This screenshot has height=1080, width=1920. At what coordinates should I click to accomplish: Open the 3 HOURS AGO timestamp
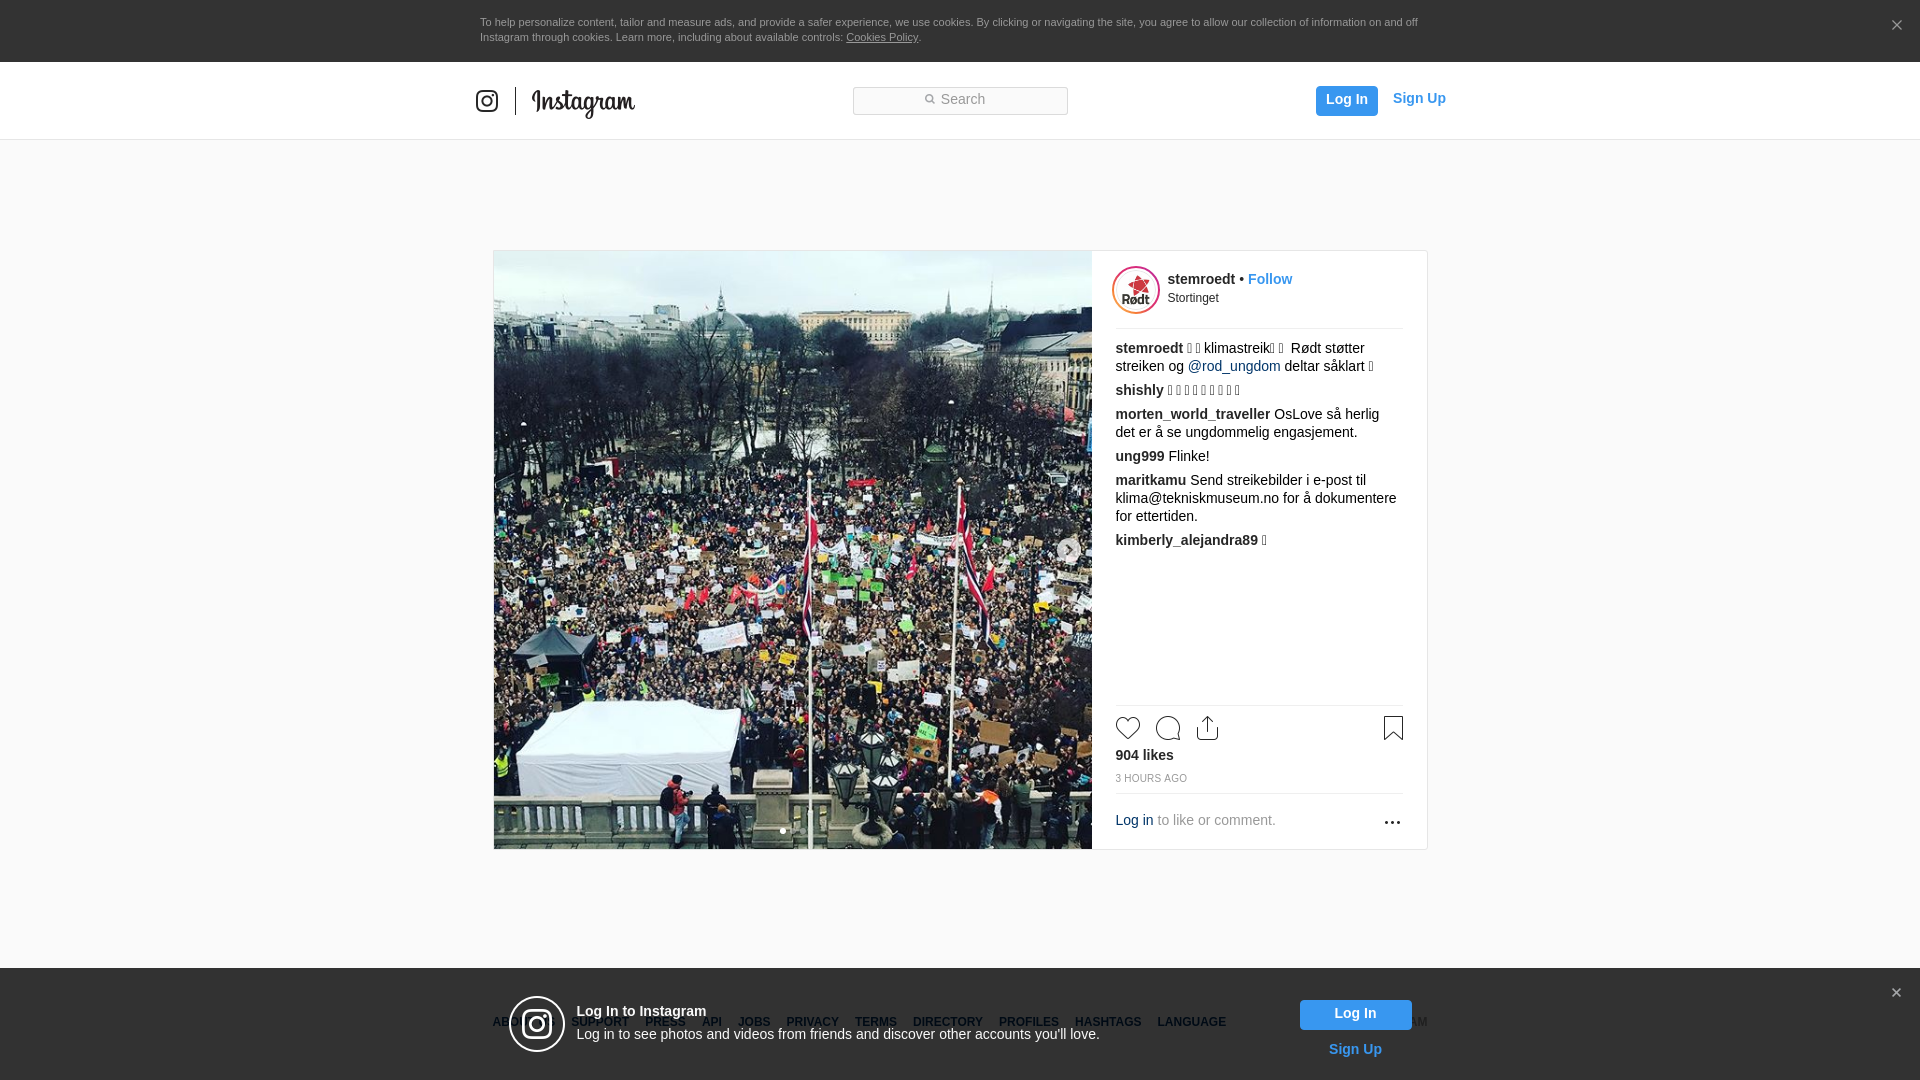point(1151,778)
